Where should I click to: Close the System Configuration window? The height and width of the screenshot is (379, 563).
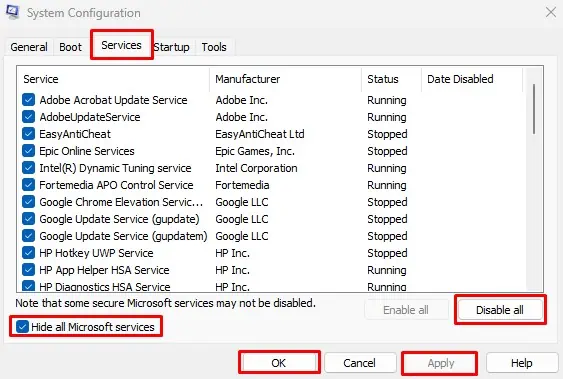tap(550, 12)
